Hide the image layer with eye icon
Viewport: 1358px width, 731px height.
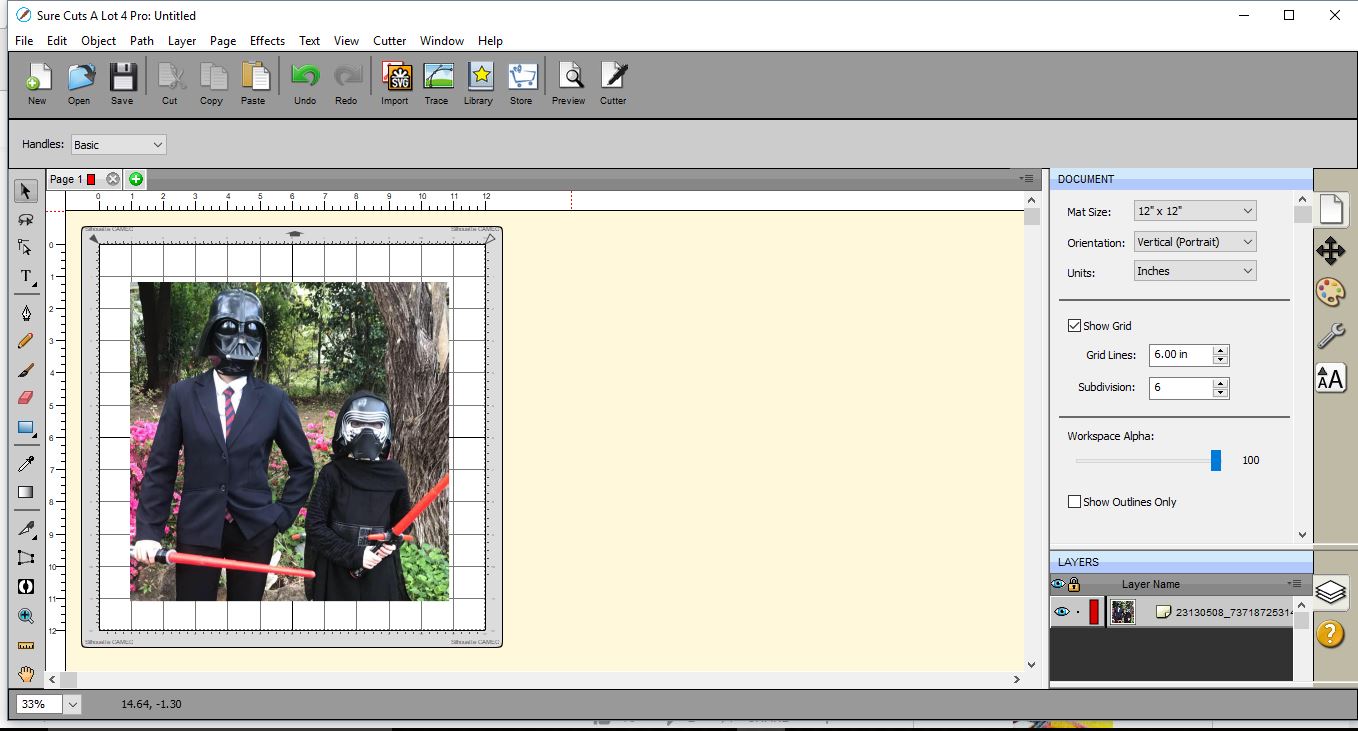[1061, 612]
